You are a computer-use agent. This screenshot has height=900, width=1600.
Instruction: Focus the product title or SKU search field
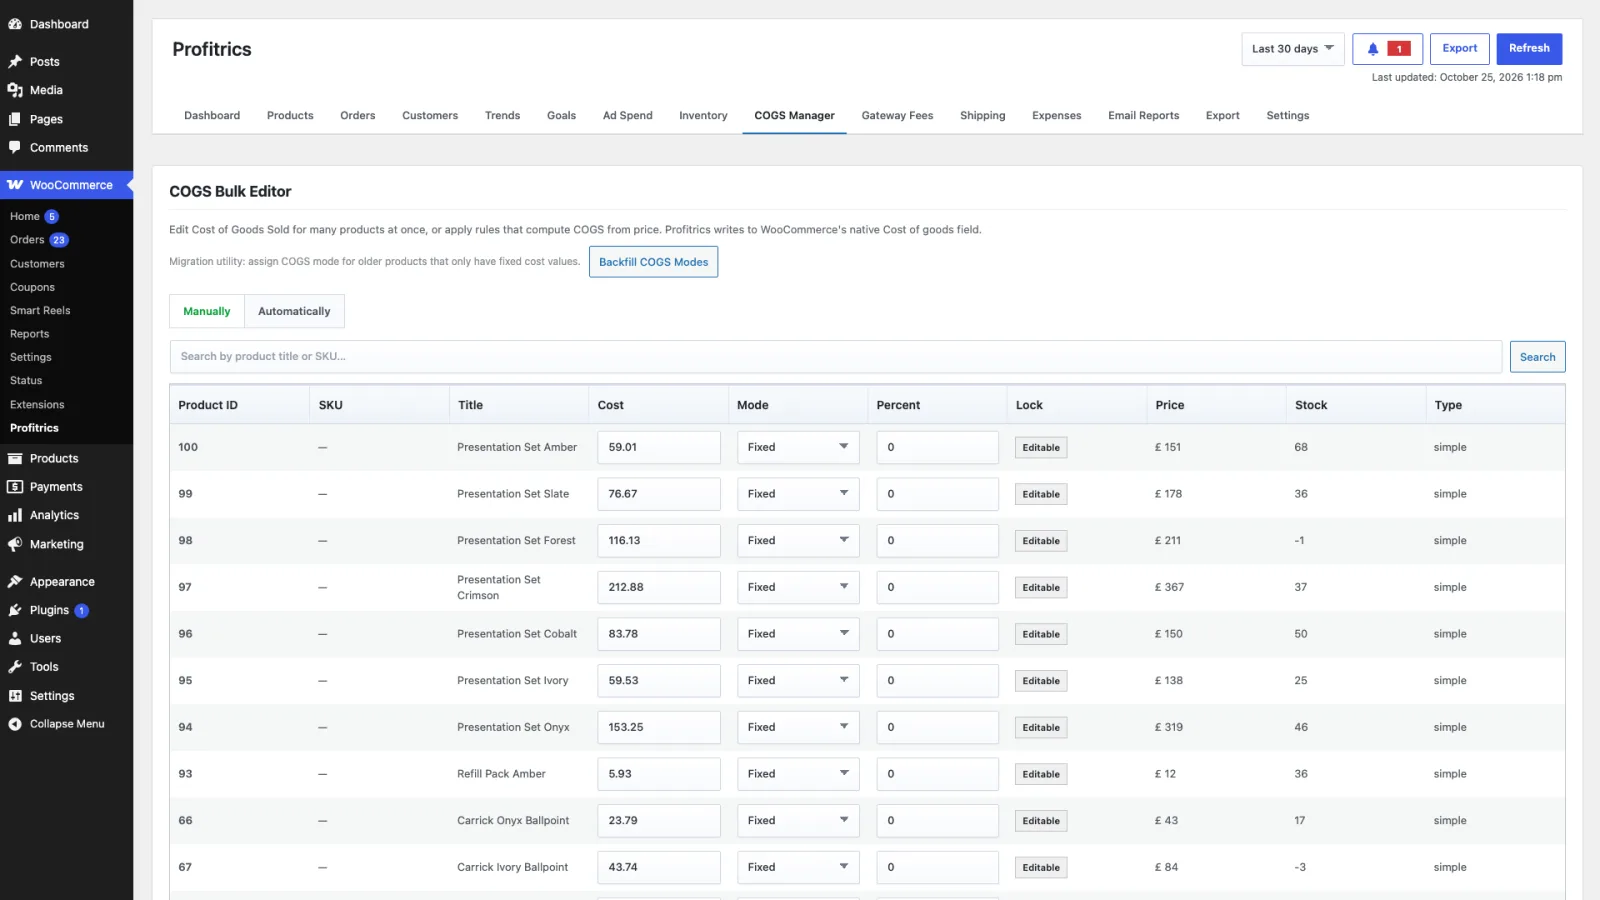pyautogui.click(x=836, y=357)
